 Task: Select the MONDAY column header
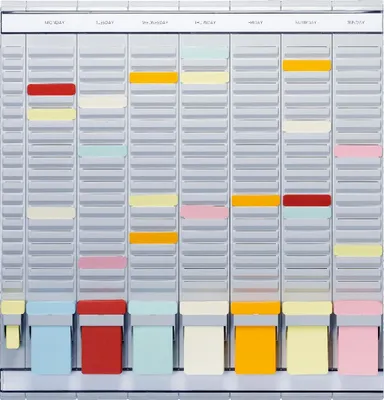point(54,23)
